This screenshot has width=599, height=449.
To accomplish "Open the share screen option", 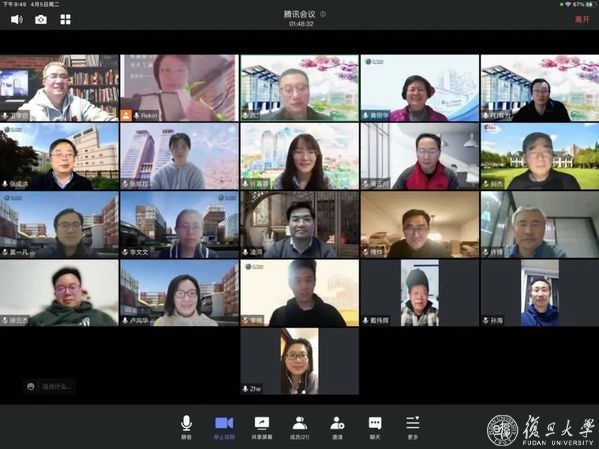I will click(x=262, y=427).
